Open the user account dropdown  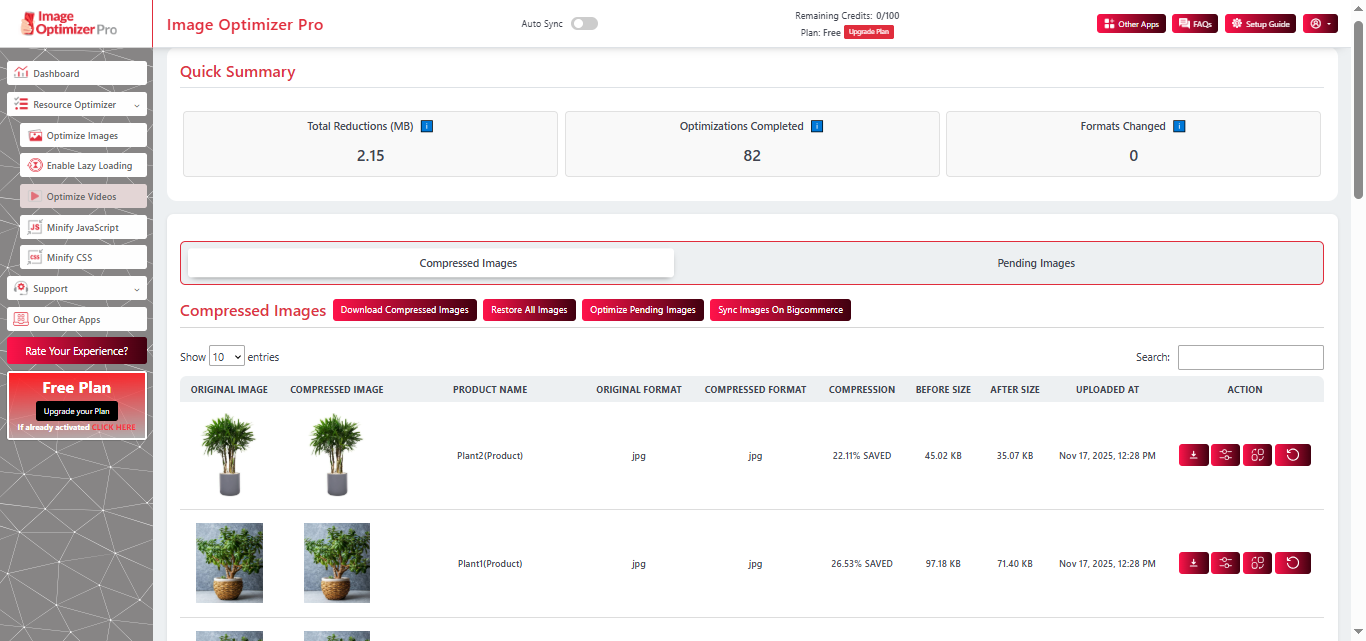click(x=1320, y=24)
